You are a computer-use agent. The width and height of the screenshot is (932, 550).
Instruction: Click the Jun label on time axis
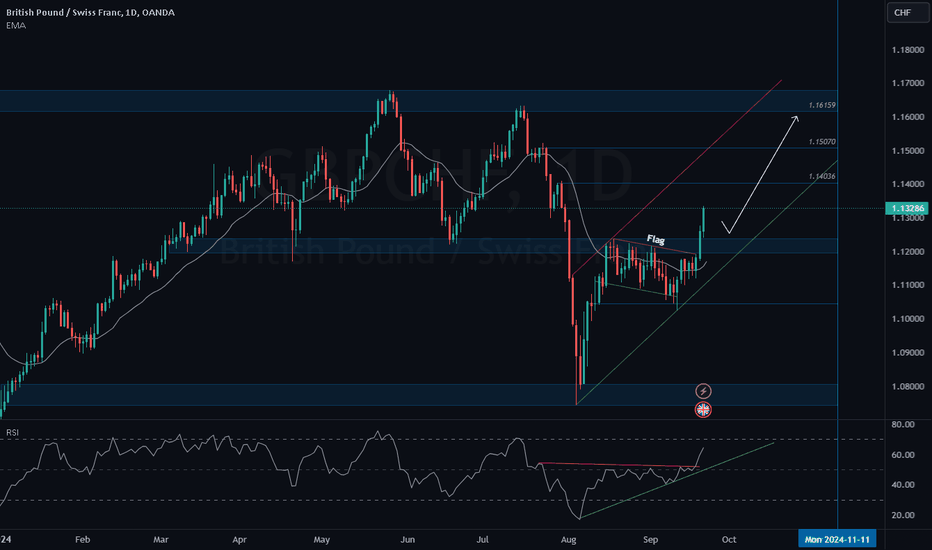407,540
